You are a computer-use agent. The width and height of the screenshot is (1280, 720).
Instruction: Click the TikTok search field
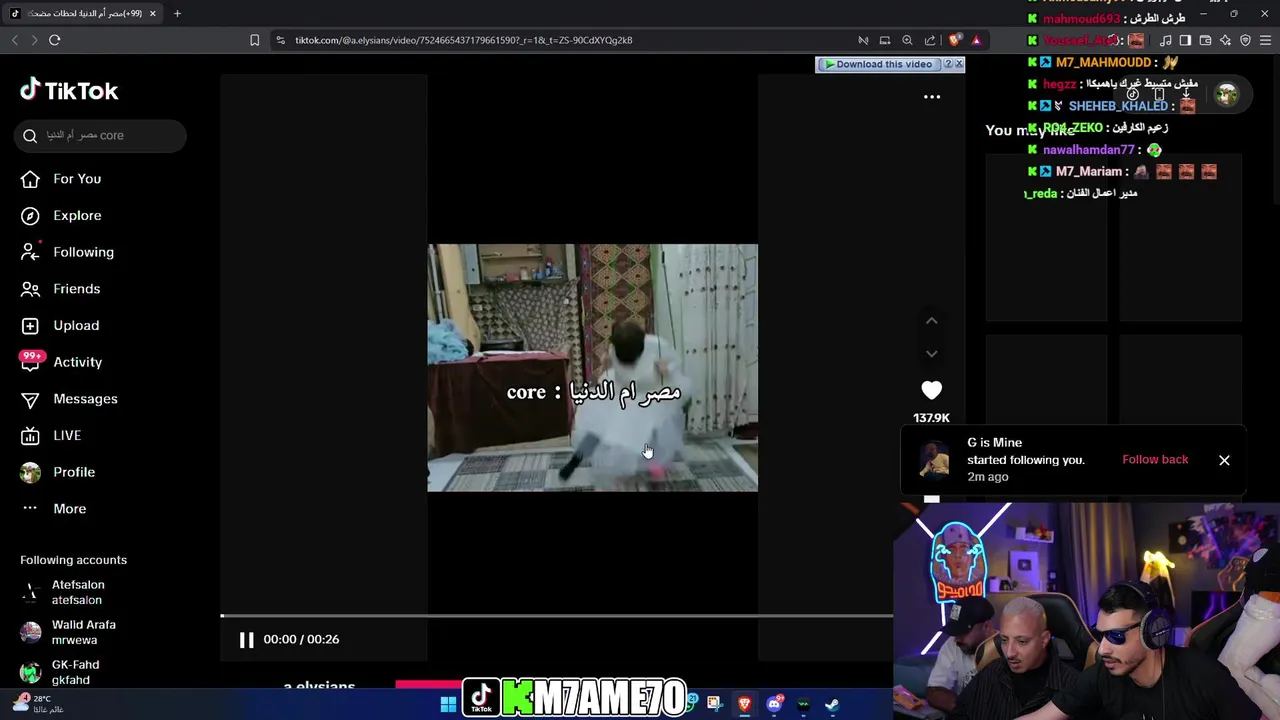100,135
